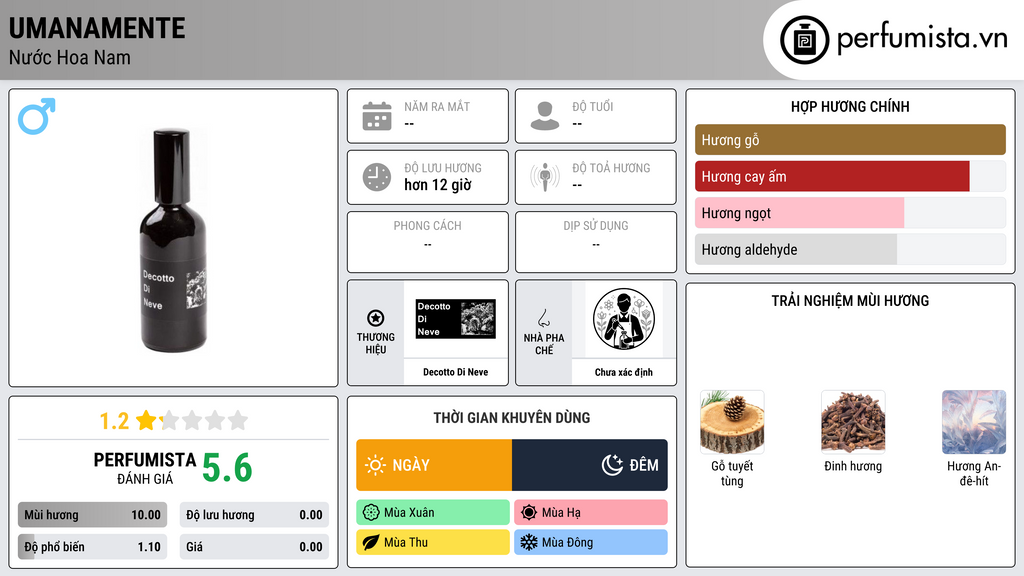Click the Phong cách card

click(428, 242)
